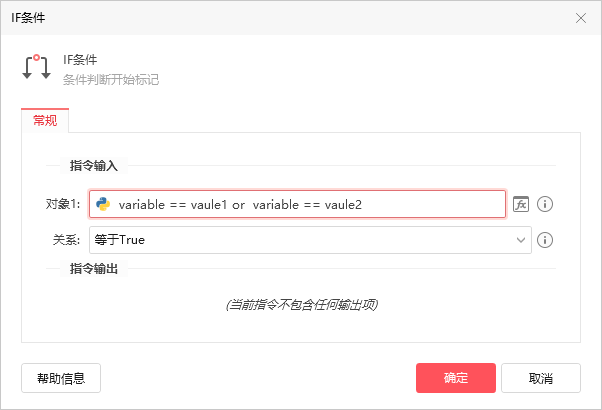
Task: Open 帮助信息 help button
Action: tap(61, 378)
